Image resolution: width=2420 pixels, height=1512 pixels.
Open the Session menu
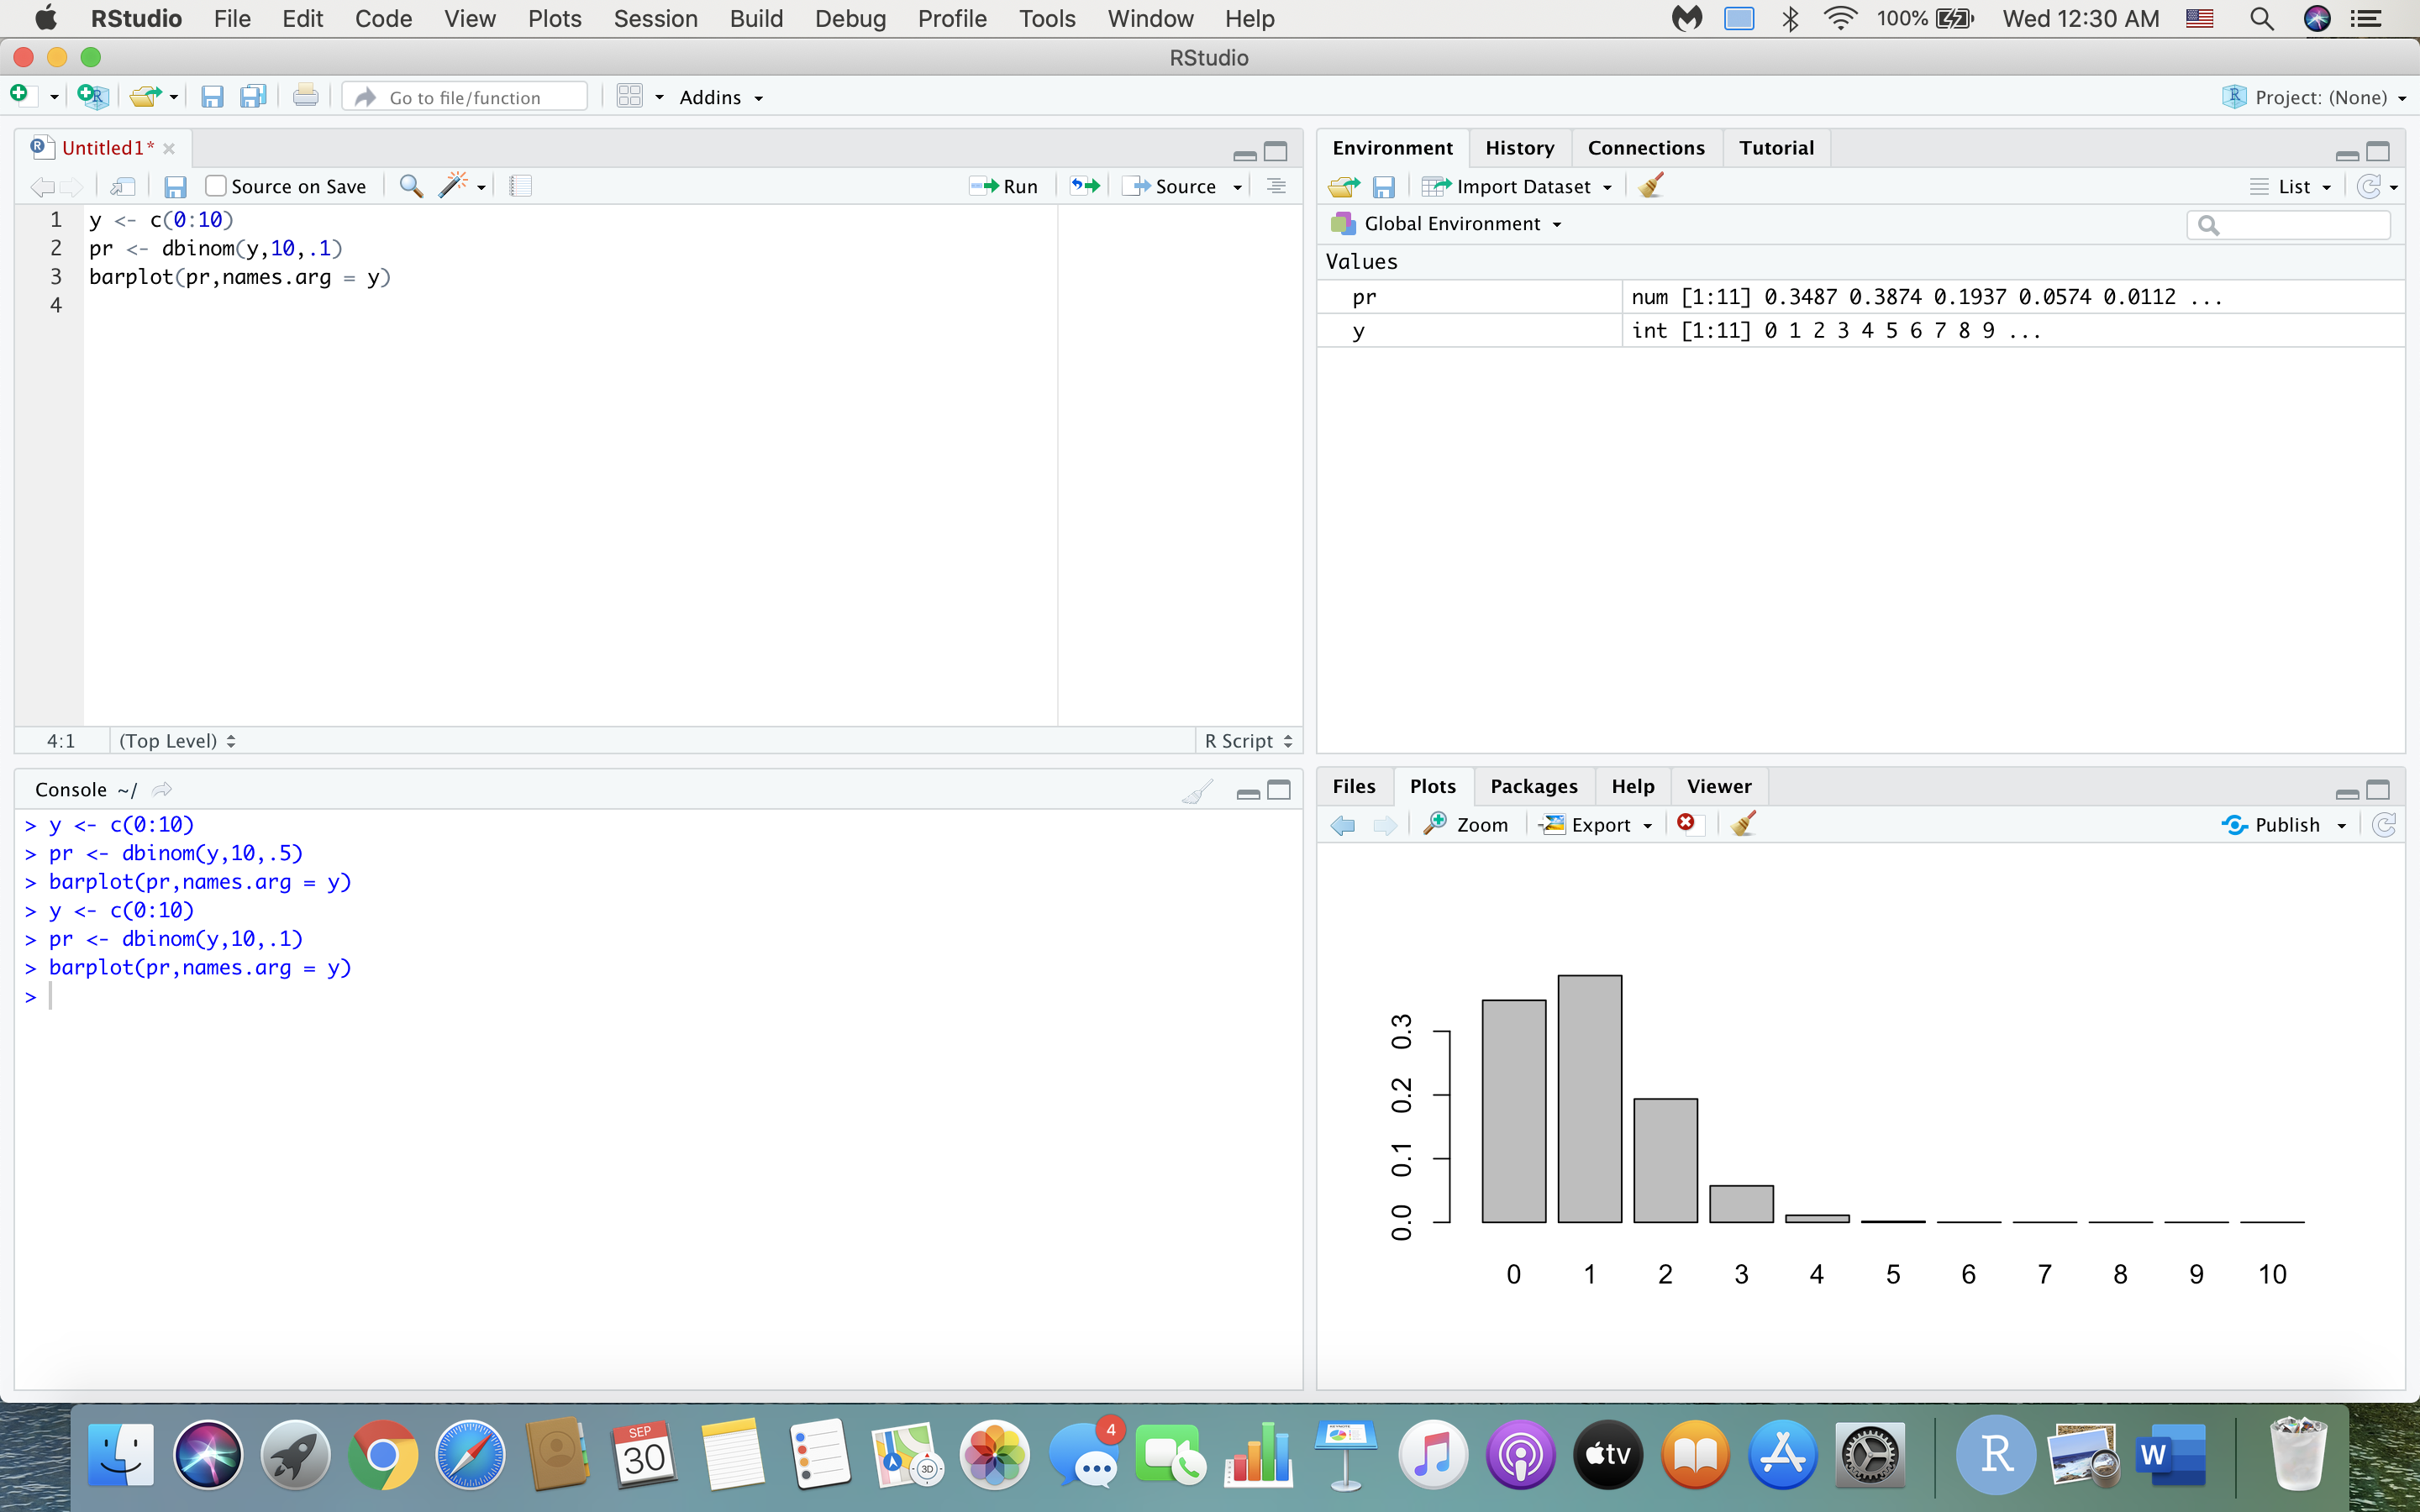coord(655,19)
